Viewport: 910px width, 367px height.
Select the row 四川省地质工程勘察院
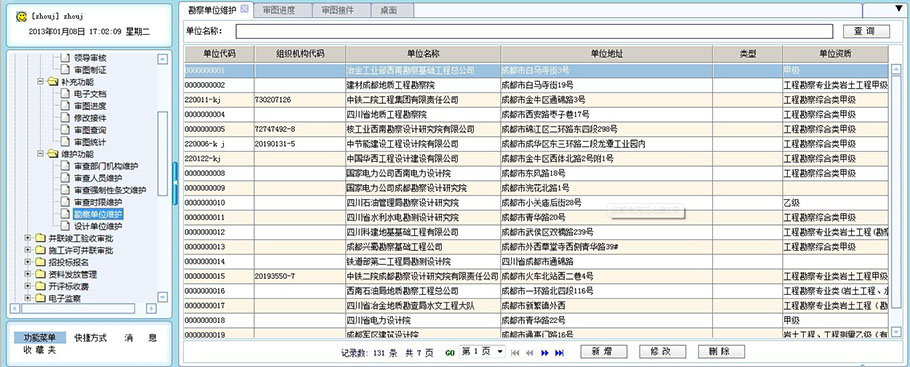537,114
